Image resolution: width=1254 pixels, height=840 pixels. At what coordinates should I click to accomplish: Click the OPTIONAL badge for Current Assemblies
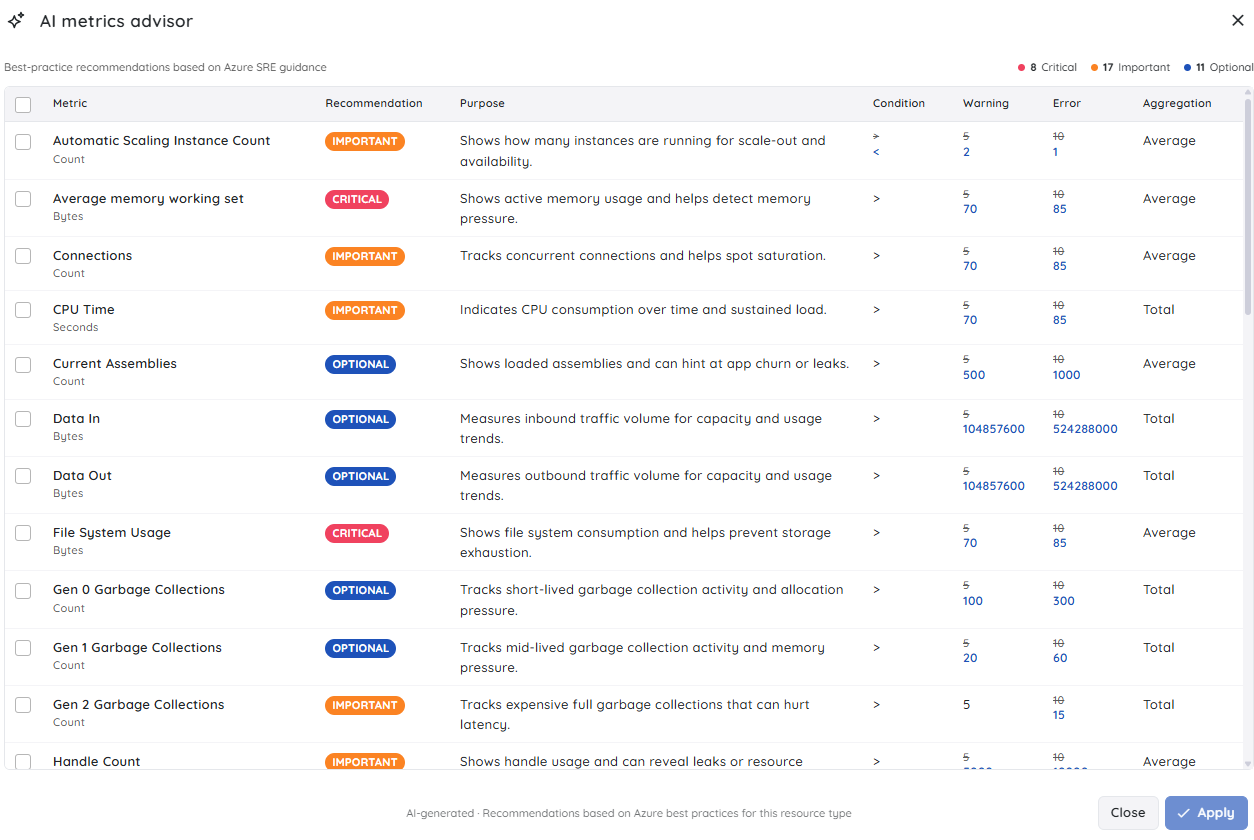point(360,364)
